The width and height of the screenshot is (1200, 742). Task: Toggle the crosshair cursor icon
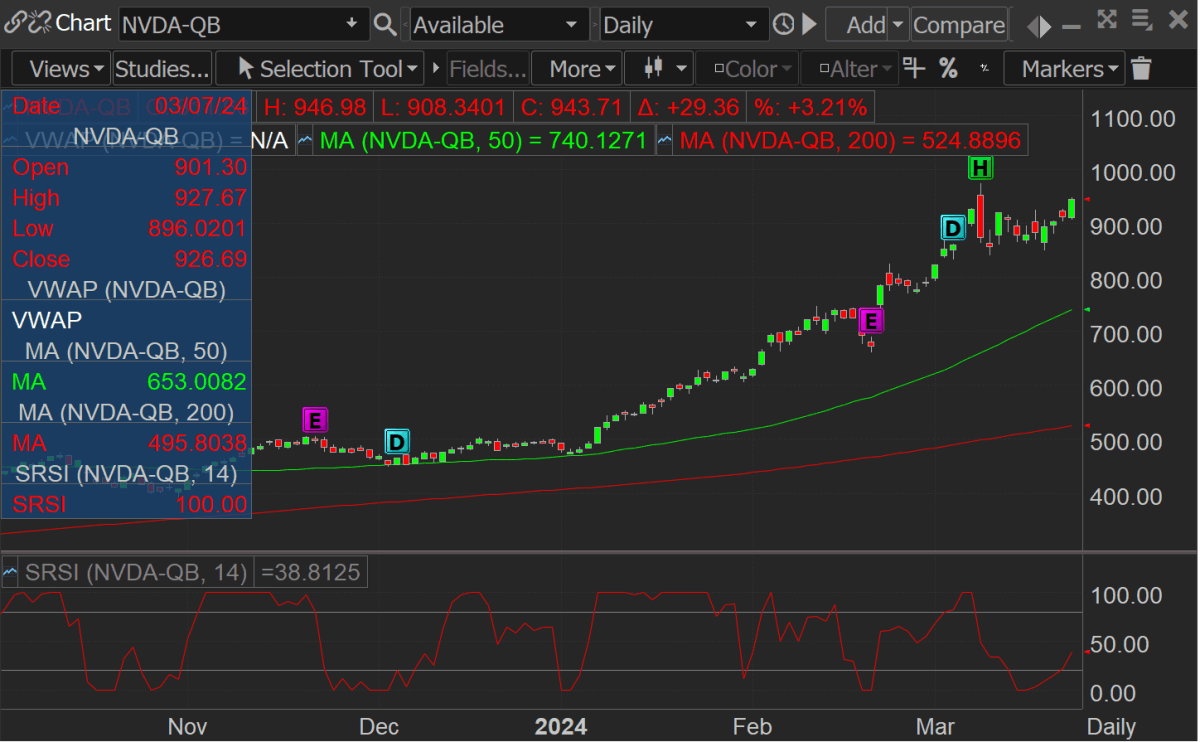(x=914, y=68)
